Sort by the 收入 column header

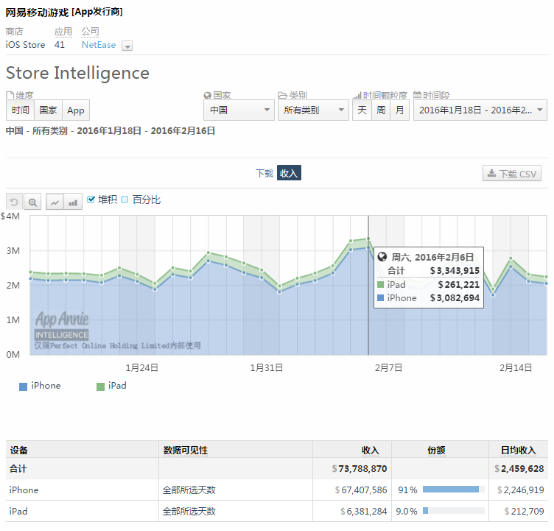point(370,450)
